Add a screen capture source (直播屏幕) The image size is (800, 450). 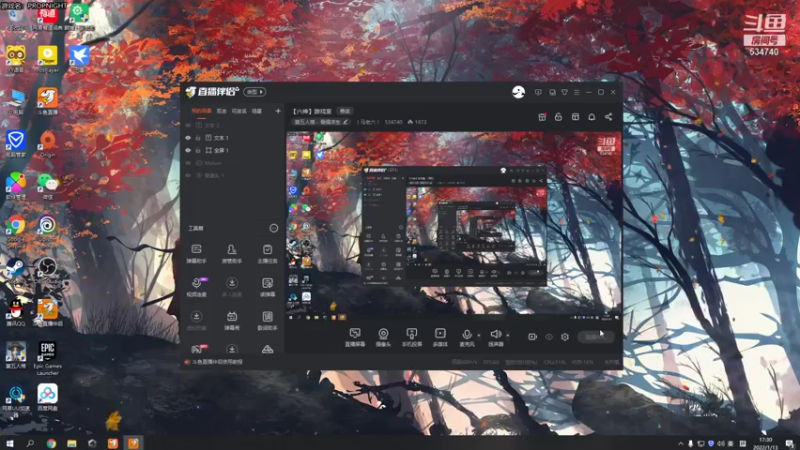coord(355,337)
